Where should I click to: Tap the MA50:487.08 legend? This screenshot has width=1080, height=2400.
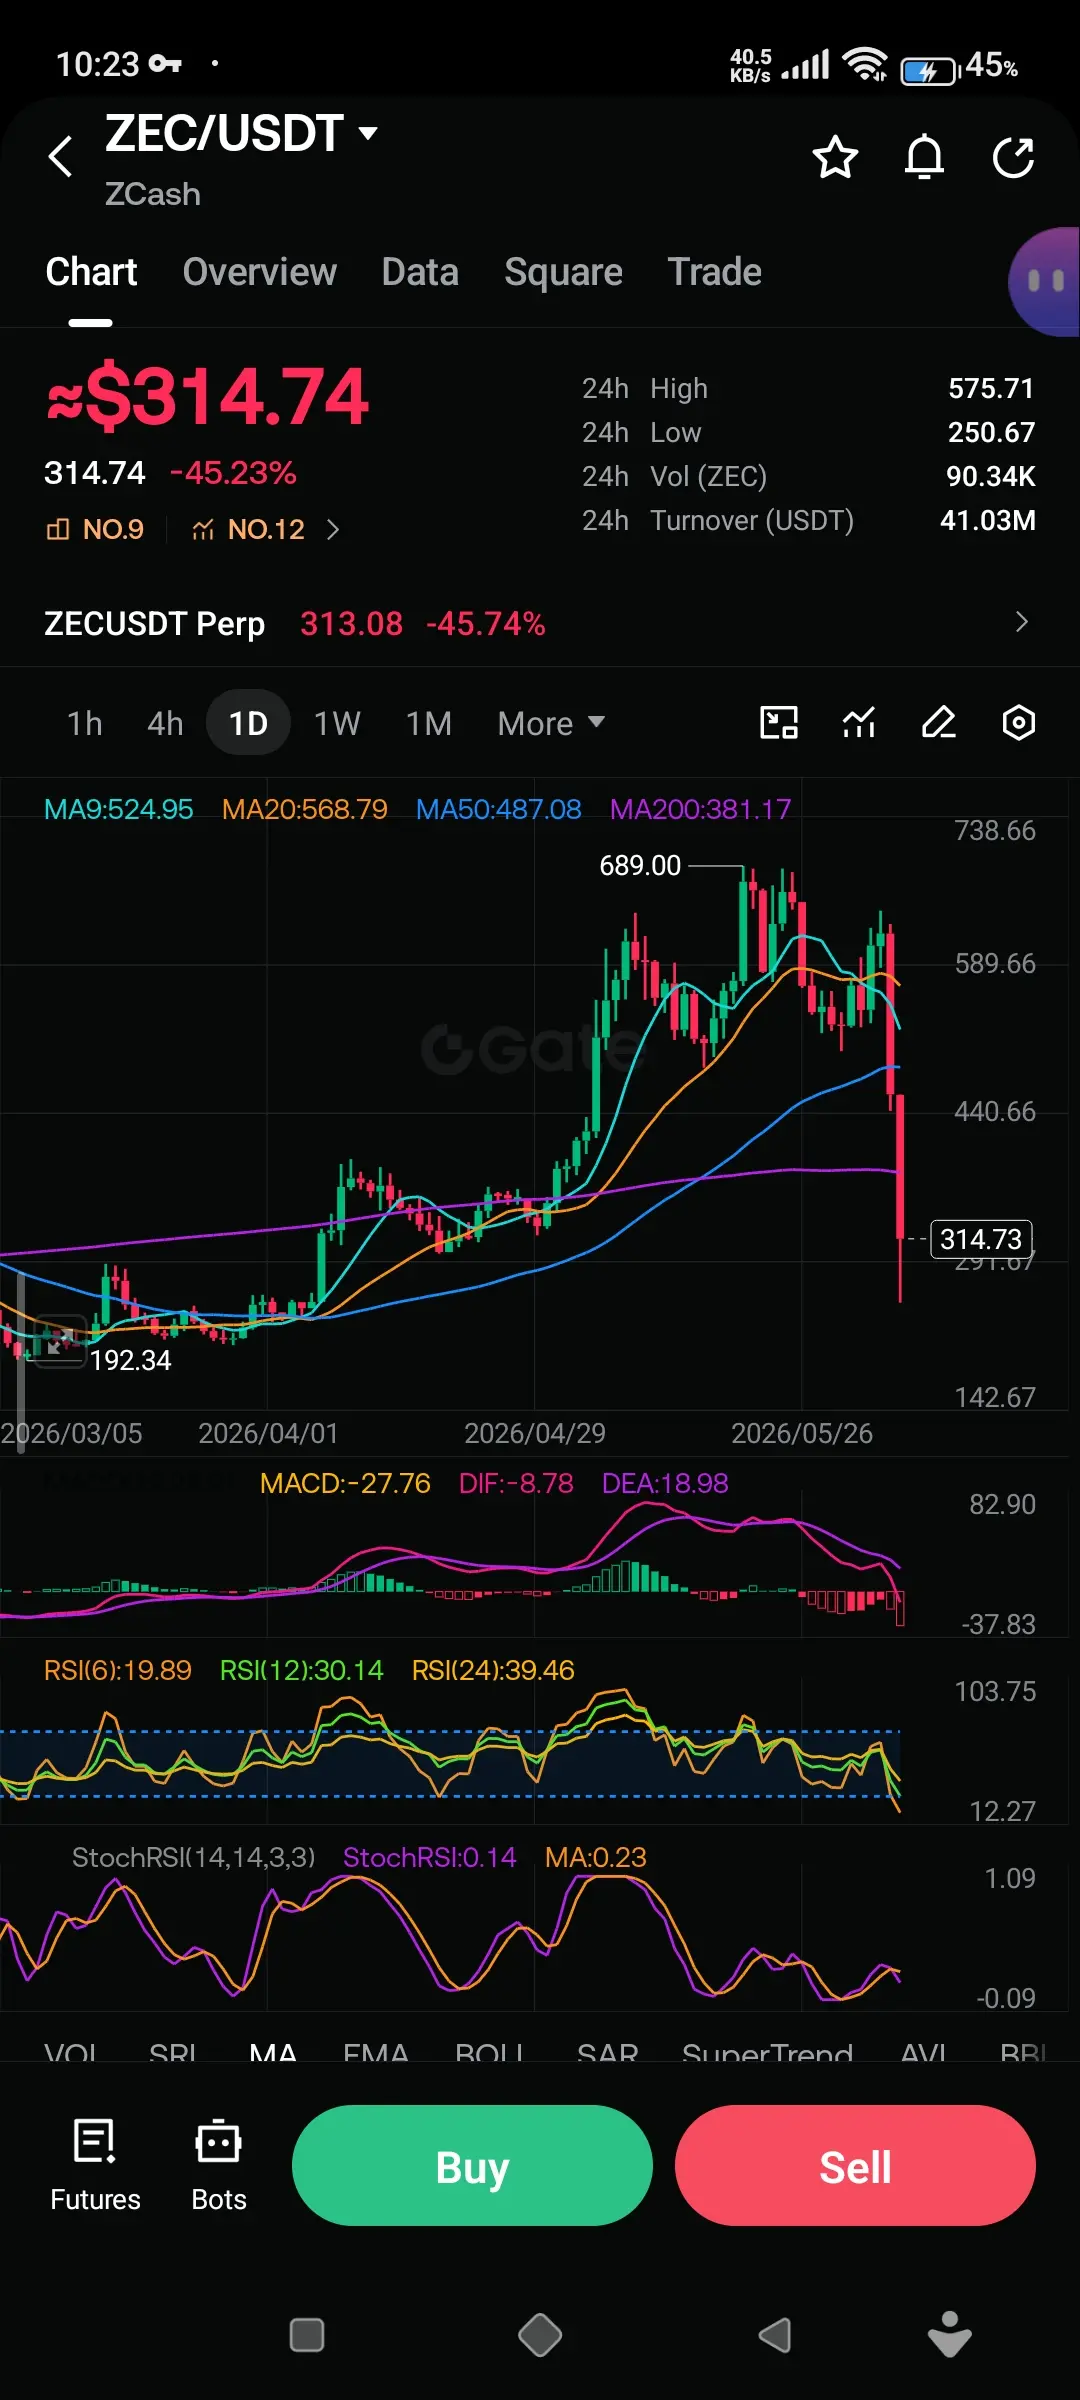[x=498, y=809]
